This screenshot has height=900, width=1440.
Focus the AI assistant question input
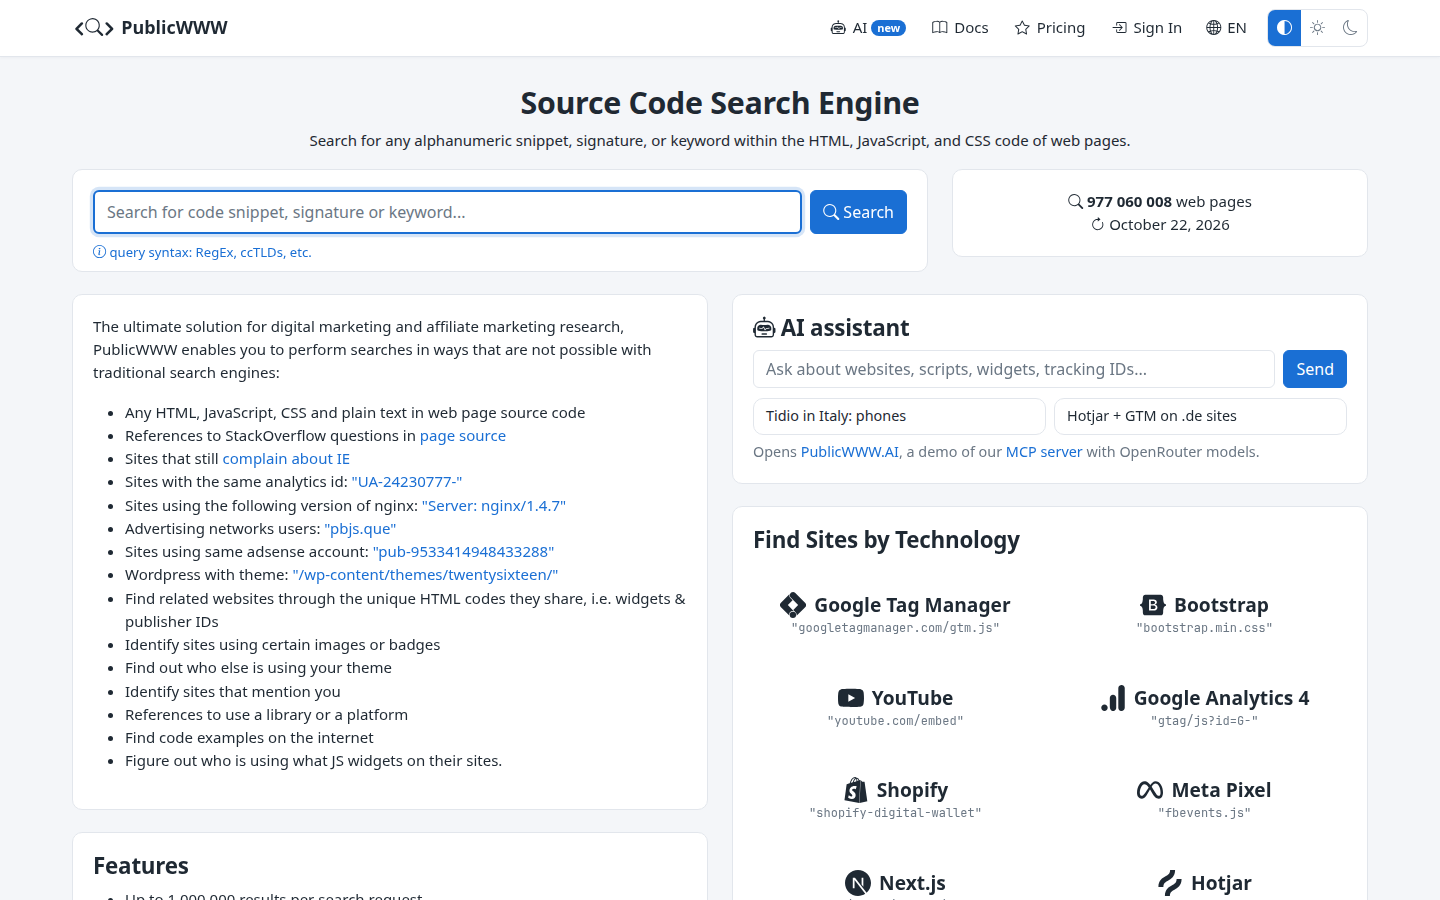pyautogui.click(x=1014, y=369)
